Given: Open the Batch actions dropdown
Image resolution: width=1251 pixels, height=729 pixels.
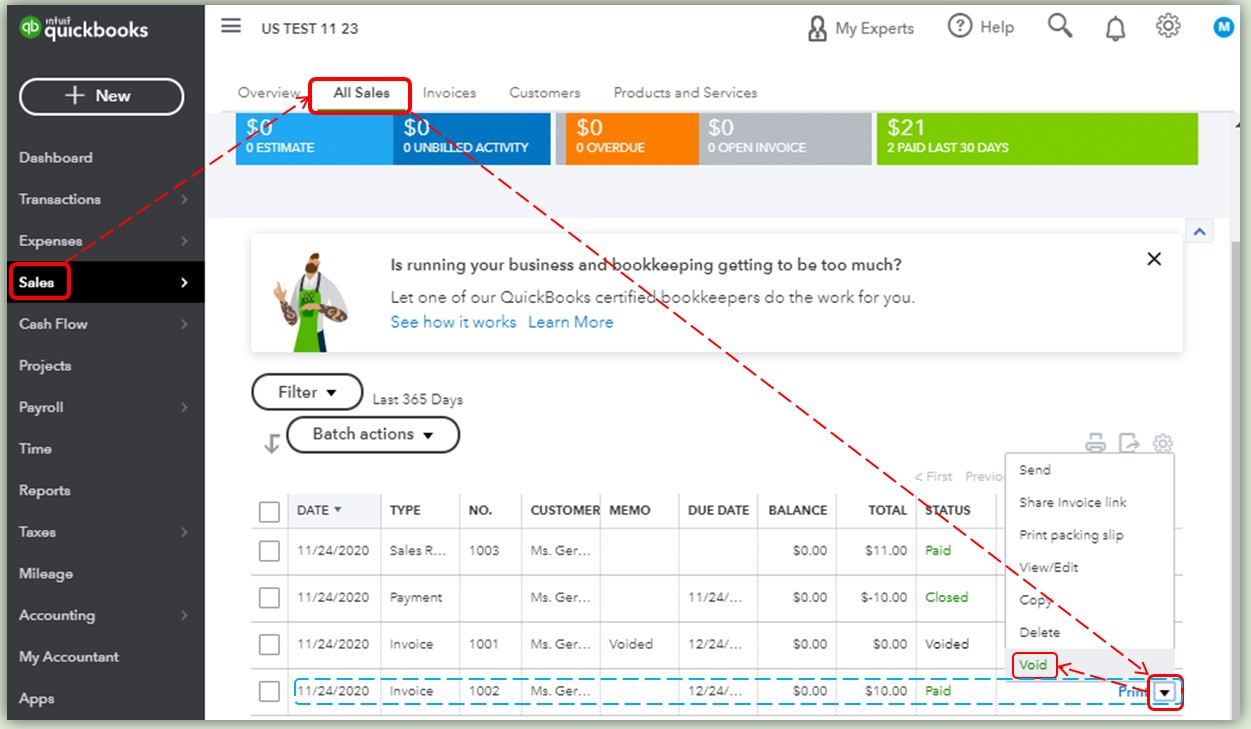Looking at the screenshot, I should point(373,434).
